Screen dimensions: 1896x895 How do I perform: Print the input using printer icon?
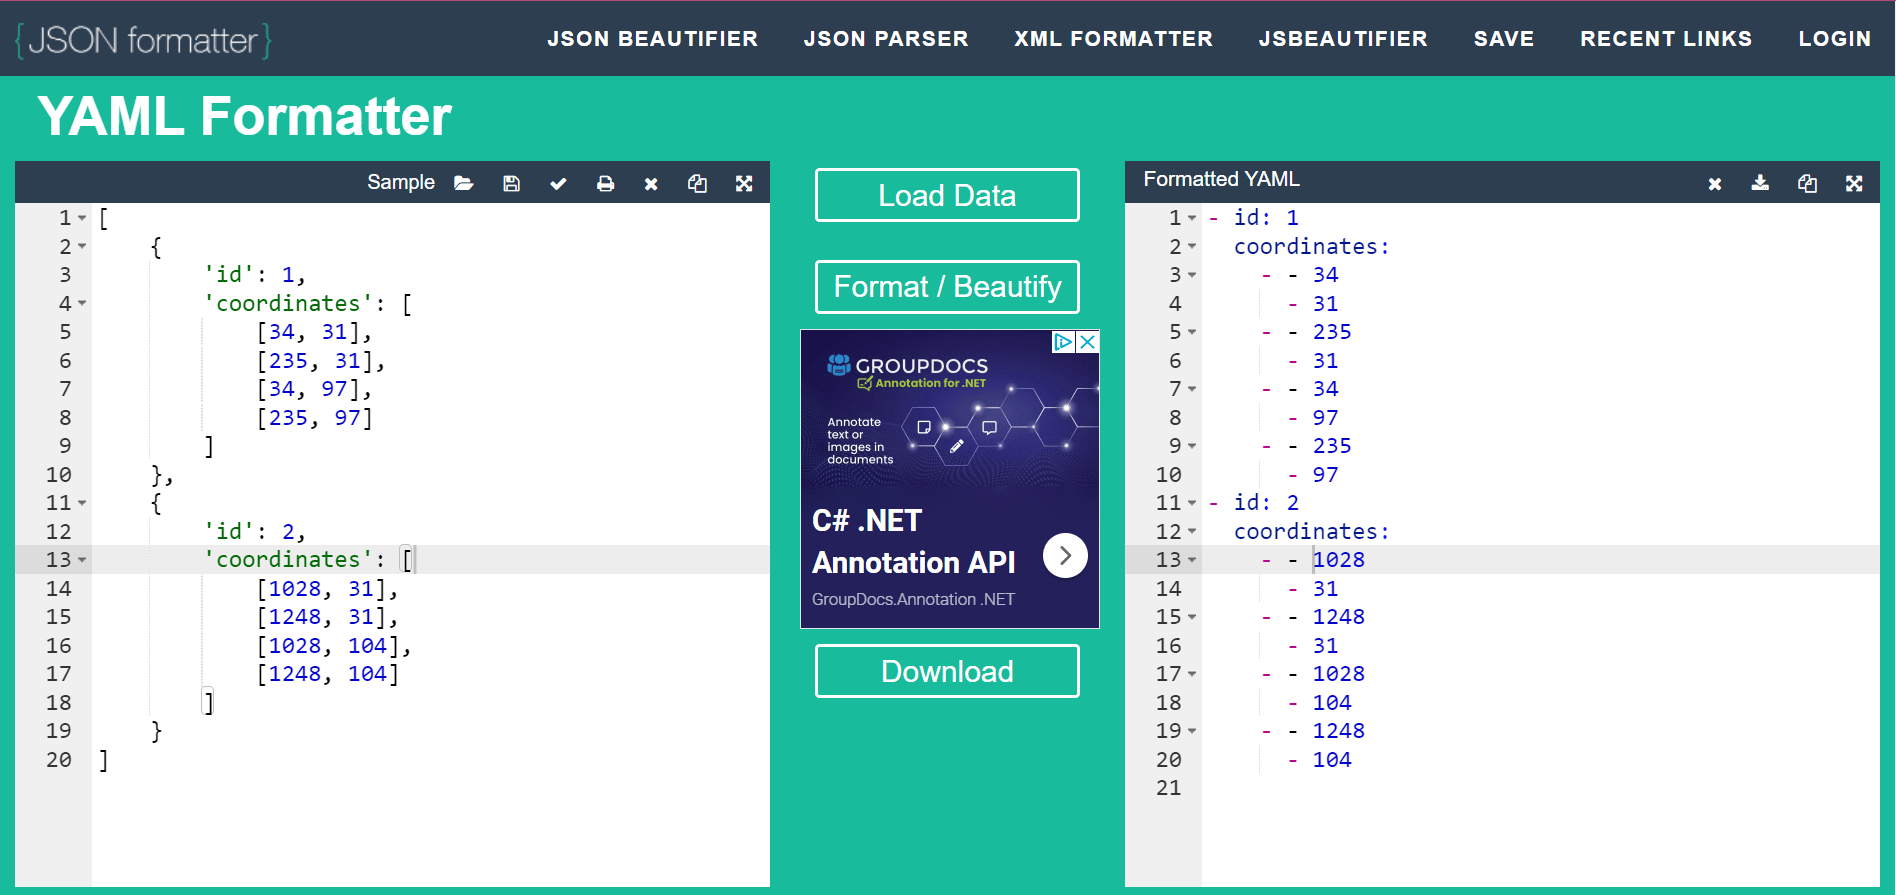pos(605,183)
